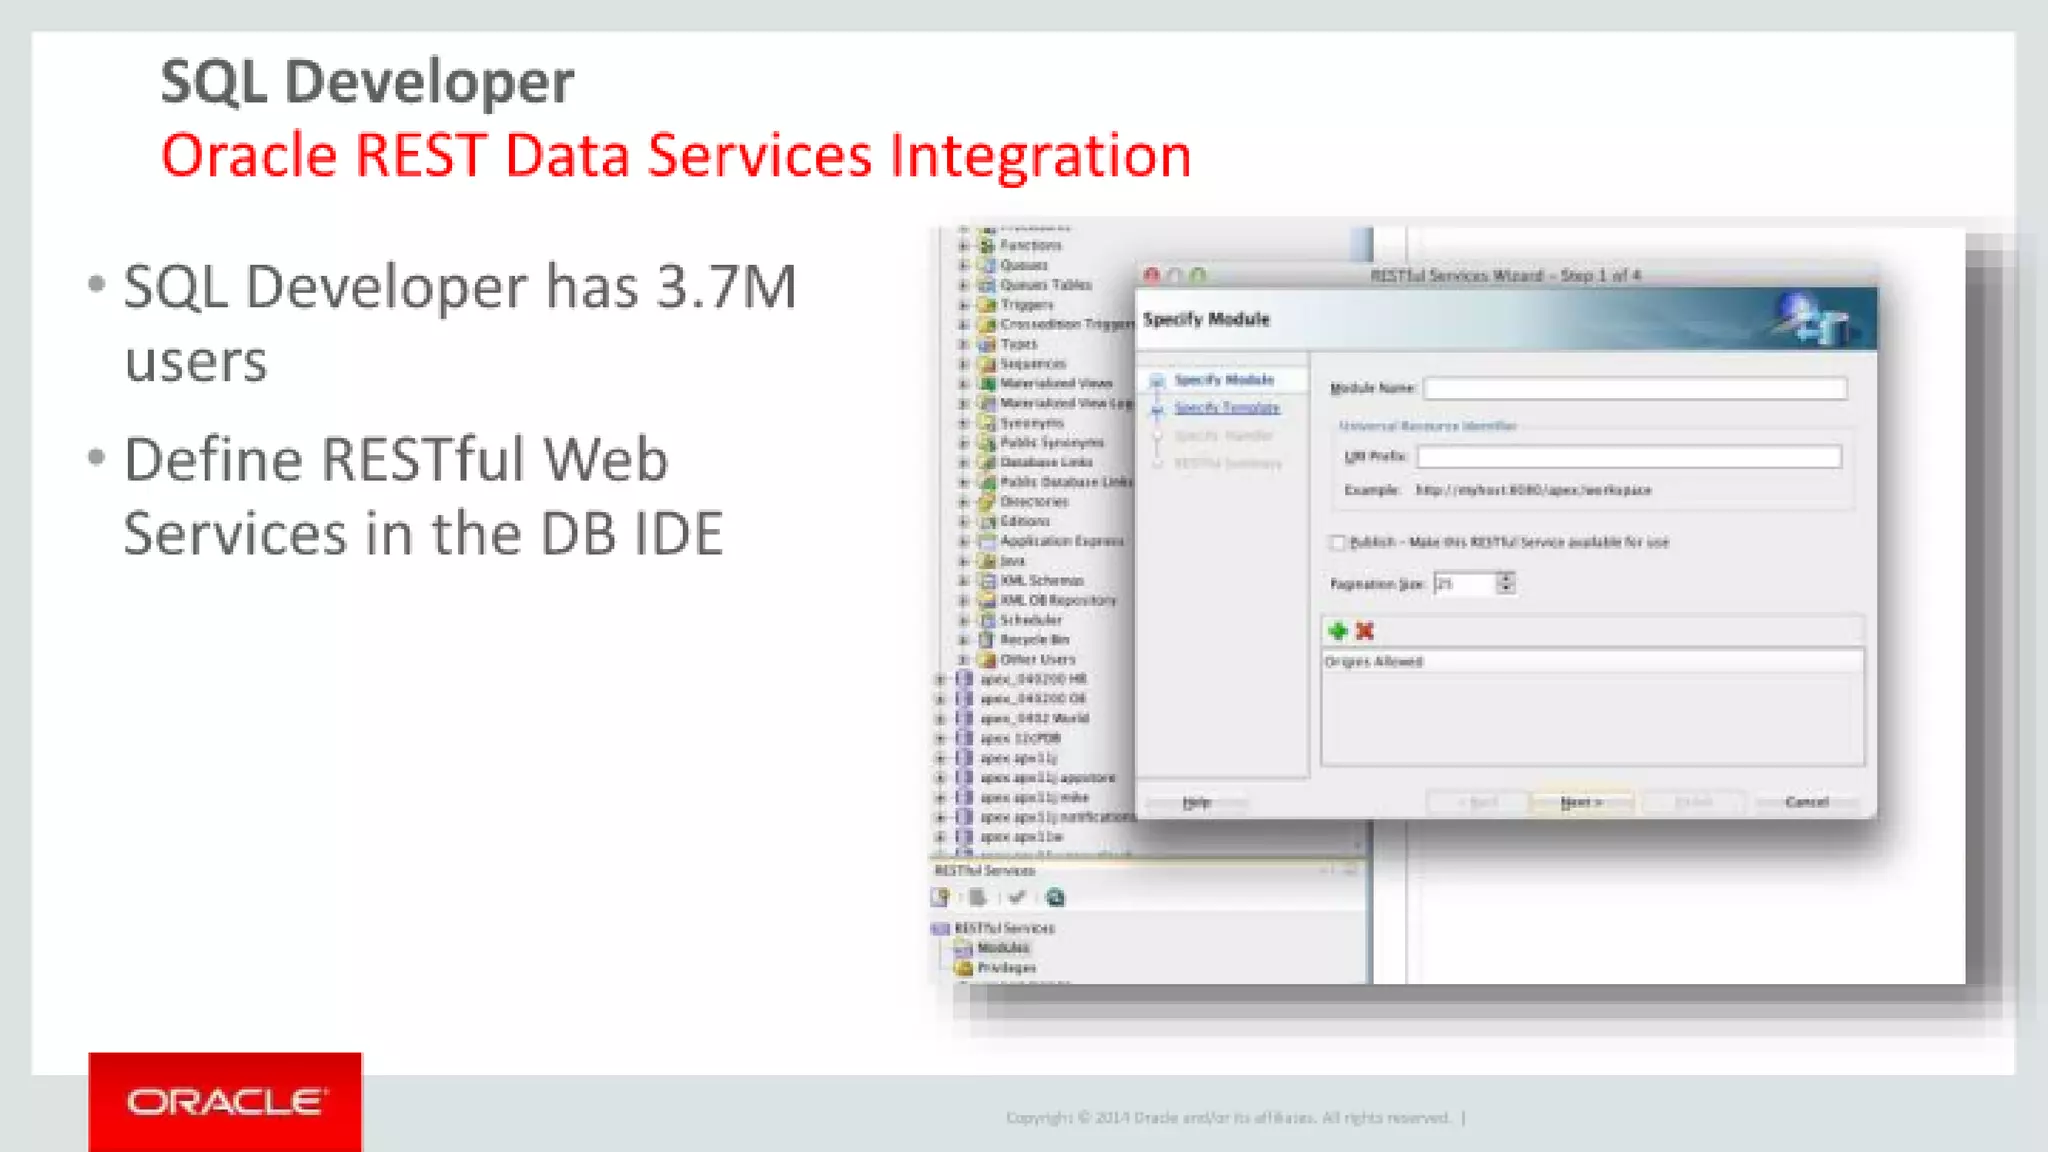Expand the Java tree node
The image size is (2048, 1152).
click(964, 561)
